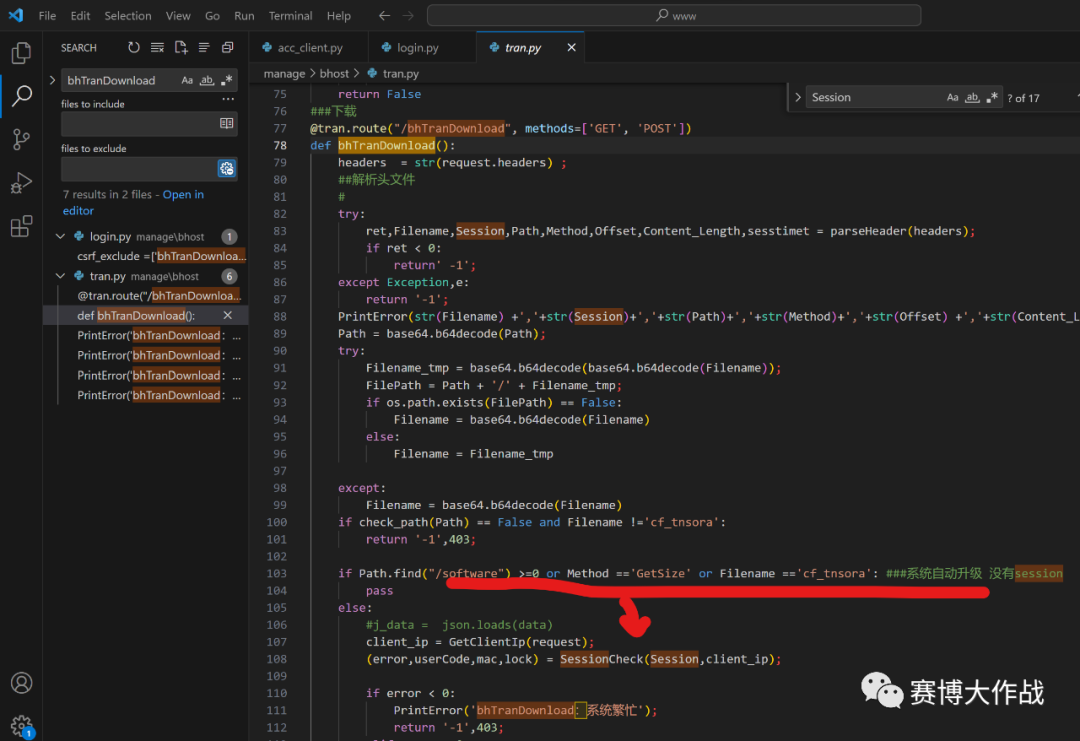This screenshot has width=1080, height=741.
Task: Toggle search details ellipsis button
Action: coord(228,100)
